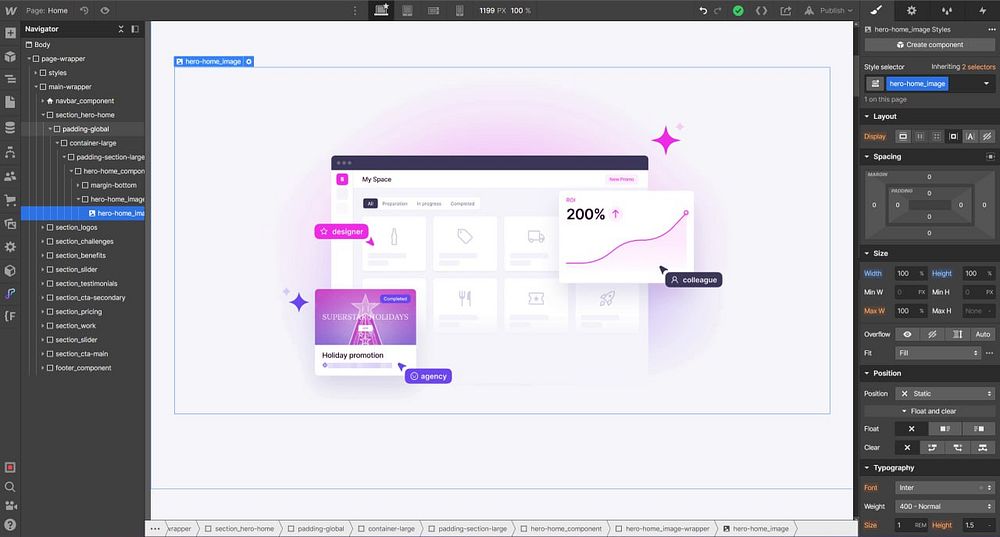This screenshot has width=1000, height=537.
Task: Select the base desktop breakpoint
Action: (381, 10)
